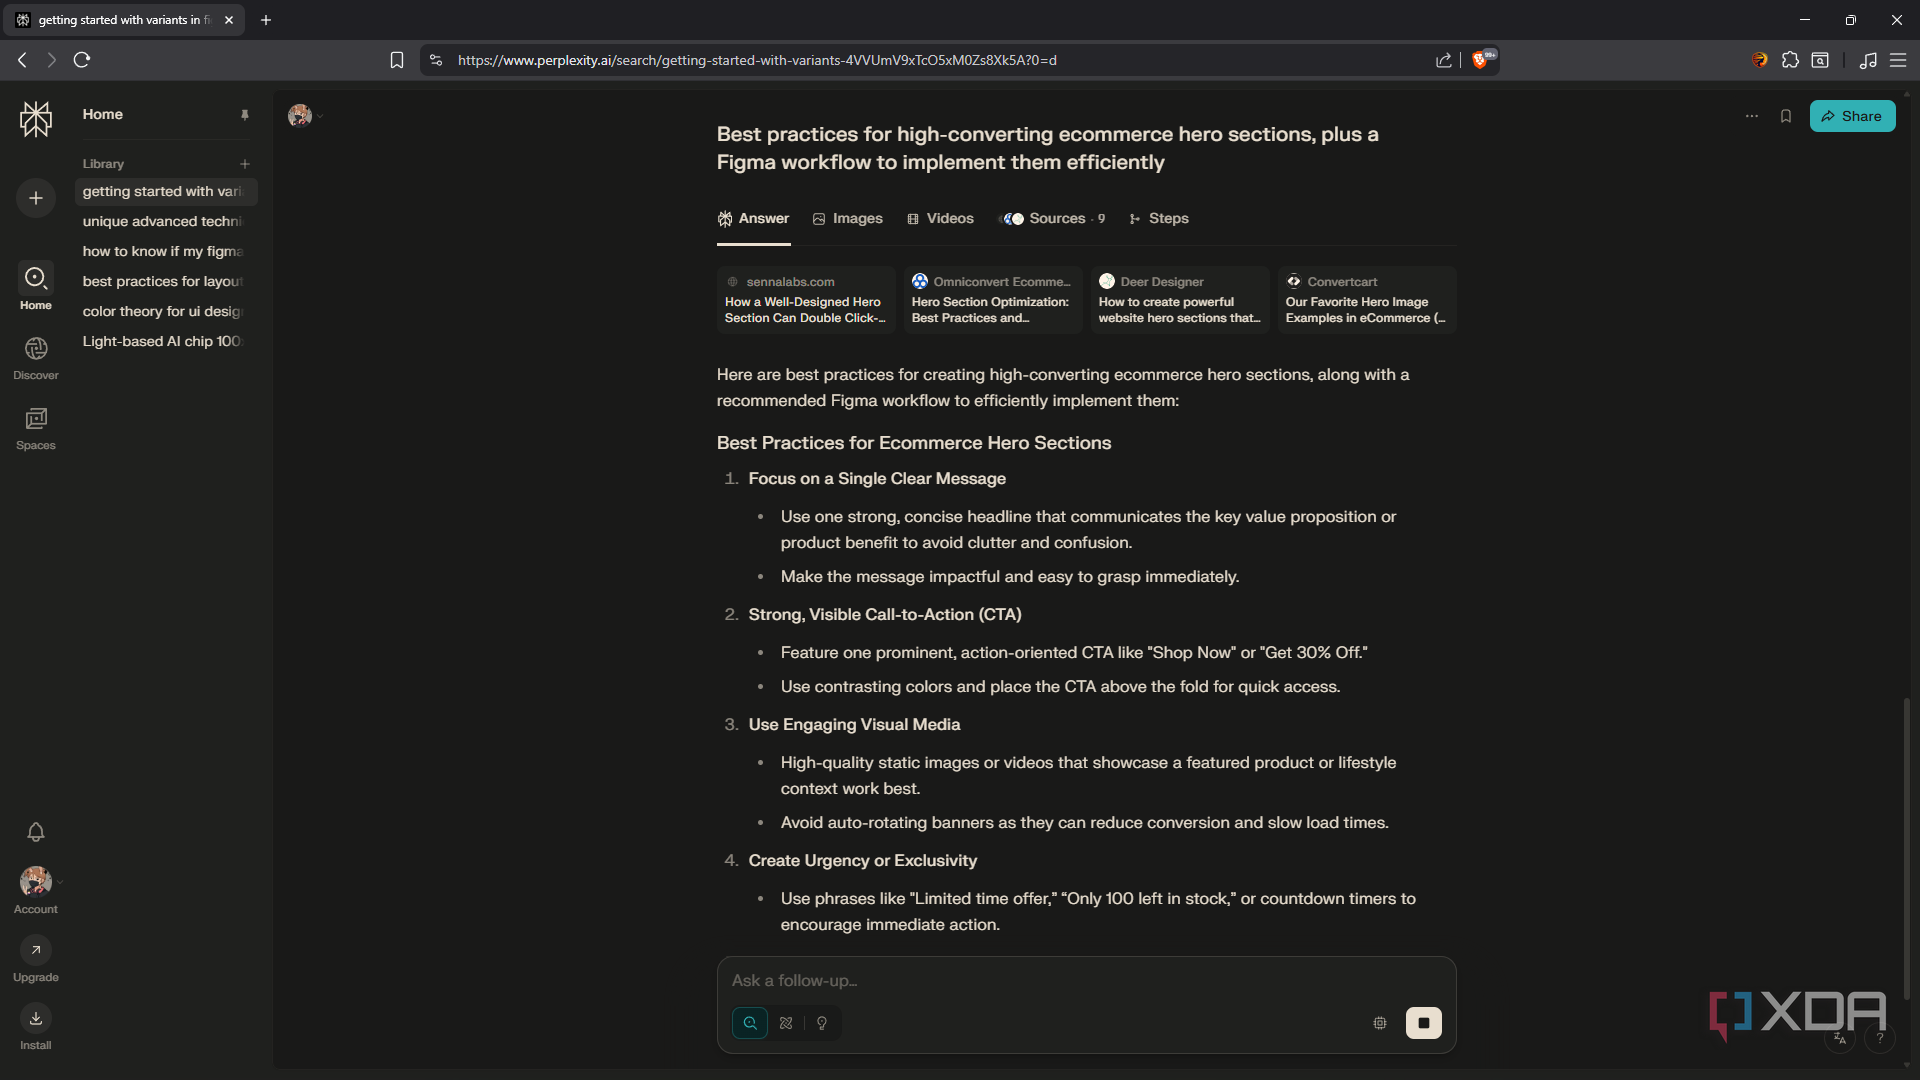Viewport: 1920px width, 1080px height.
Task: Stop the response generation
Action: point(1424,1023)
